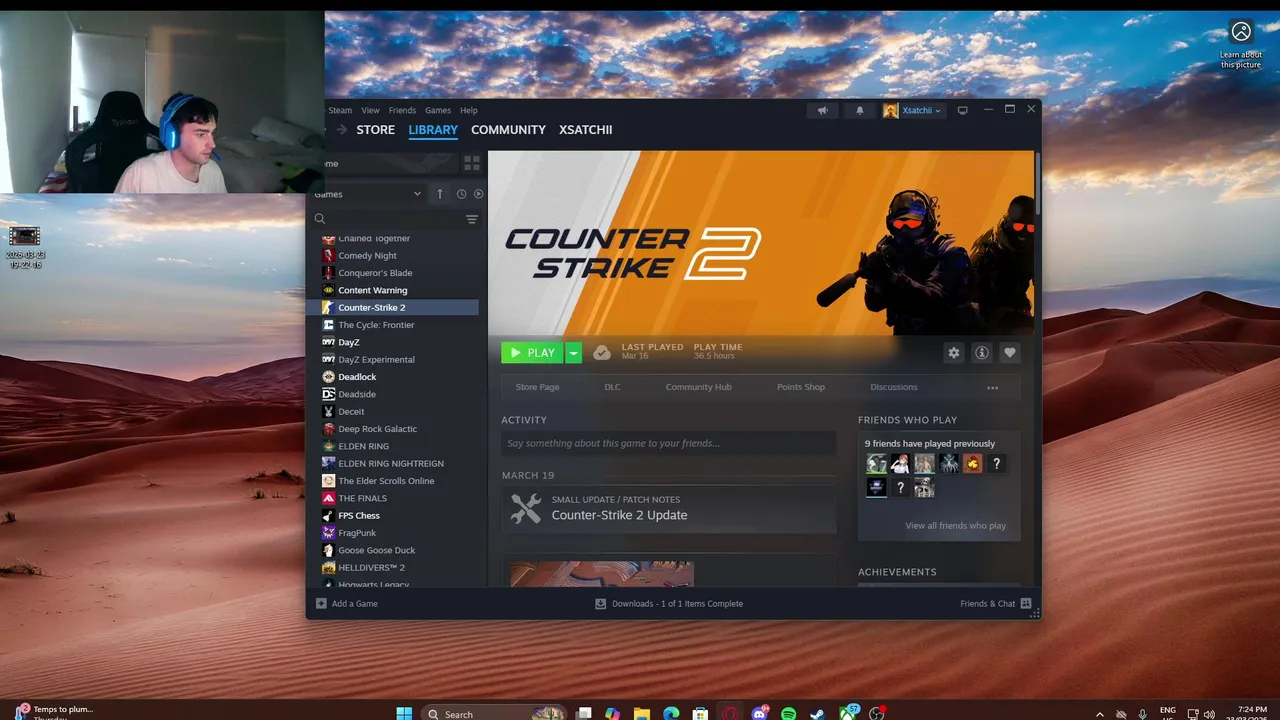Check the Steam Cloud status icon
1280x720 pixels.
tap(602, 352)
